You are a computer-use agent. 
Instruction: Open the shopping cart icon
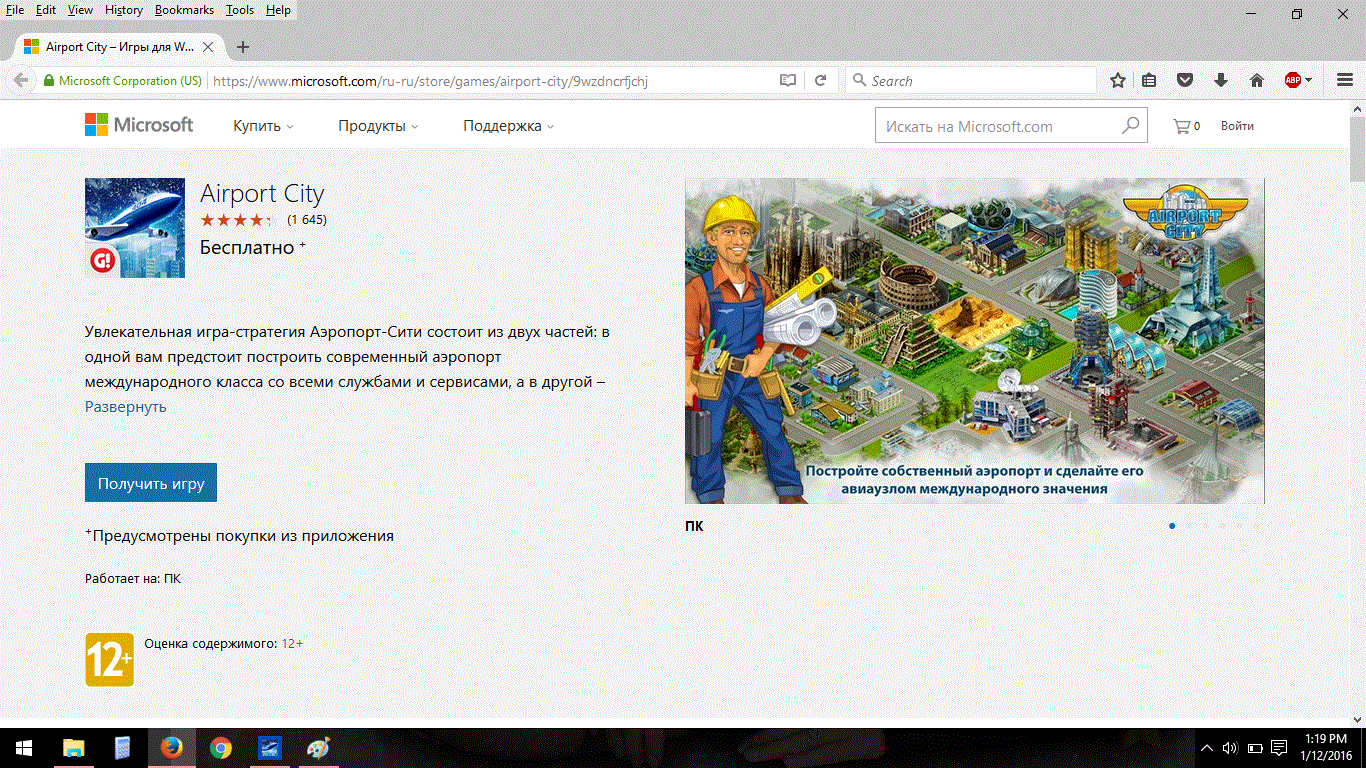(x=1182, y=126)
